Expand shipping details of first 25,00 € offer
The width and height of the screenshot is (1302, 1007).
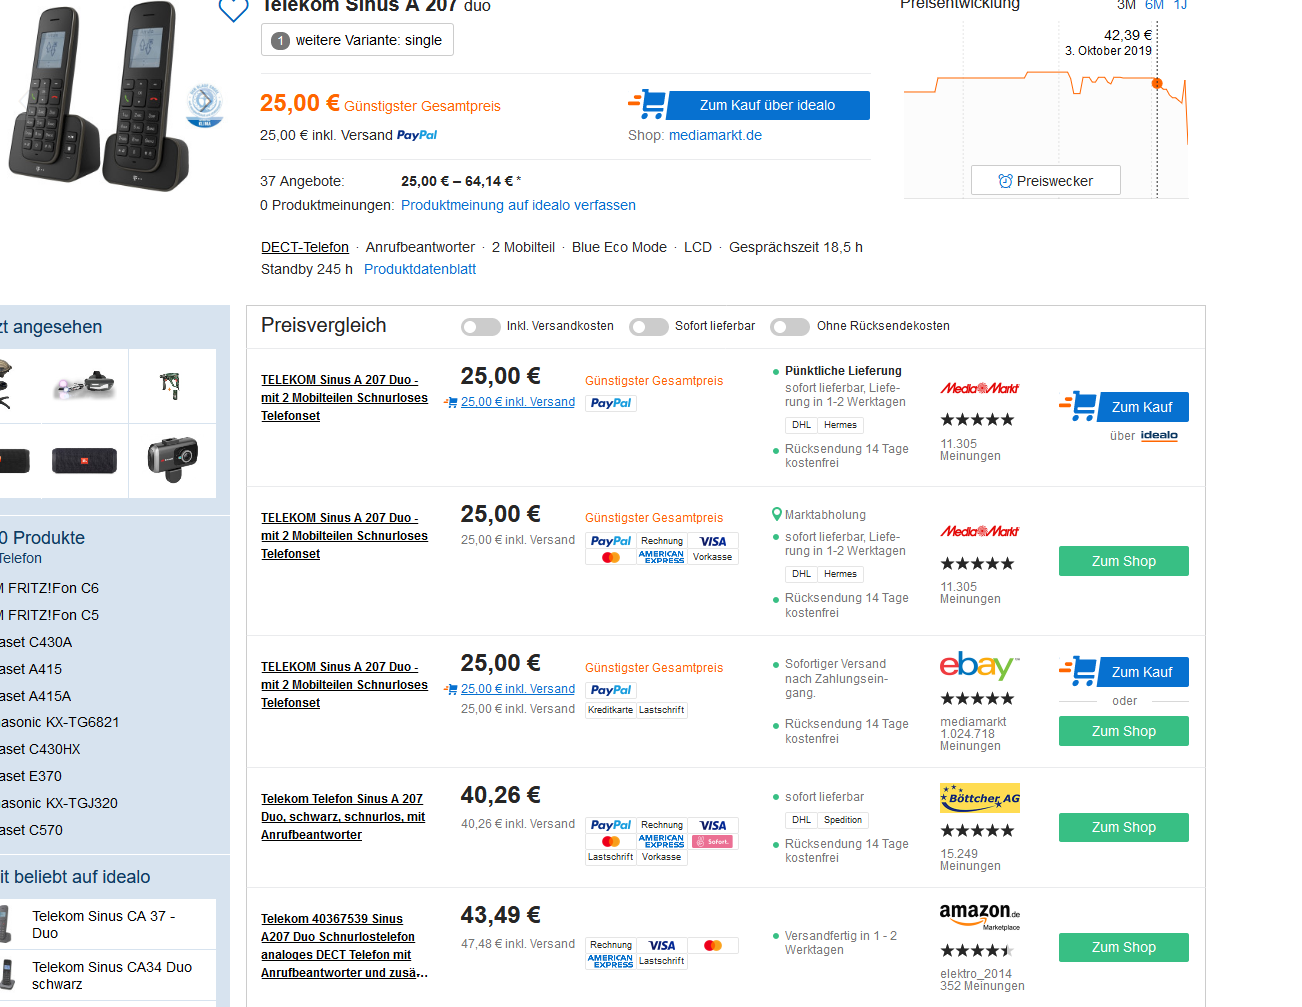[x=517, y=402]
